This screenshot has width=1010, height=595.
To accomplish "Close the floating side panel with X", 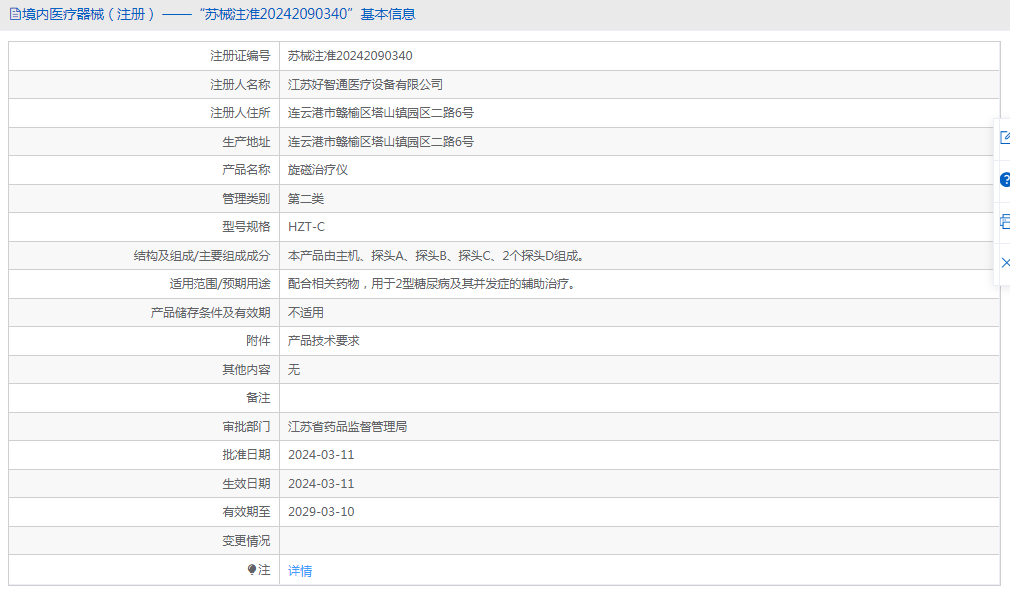I will tap(1005, 263).
